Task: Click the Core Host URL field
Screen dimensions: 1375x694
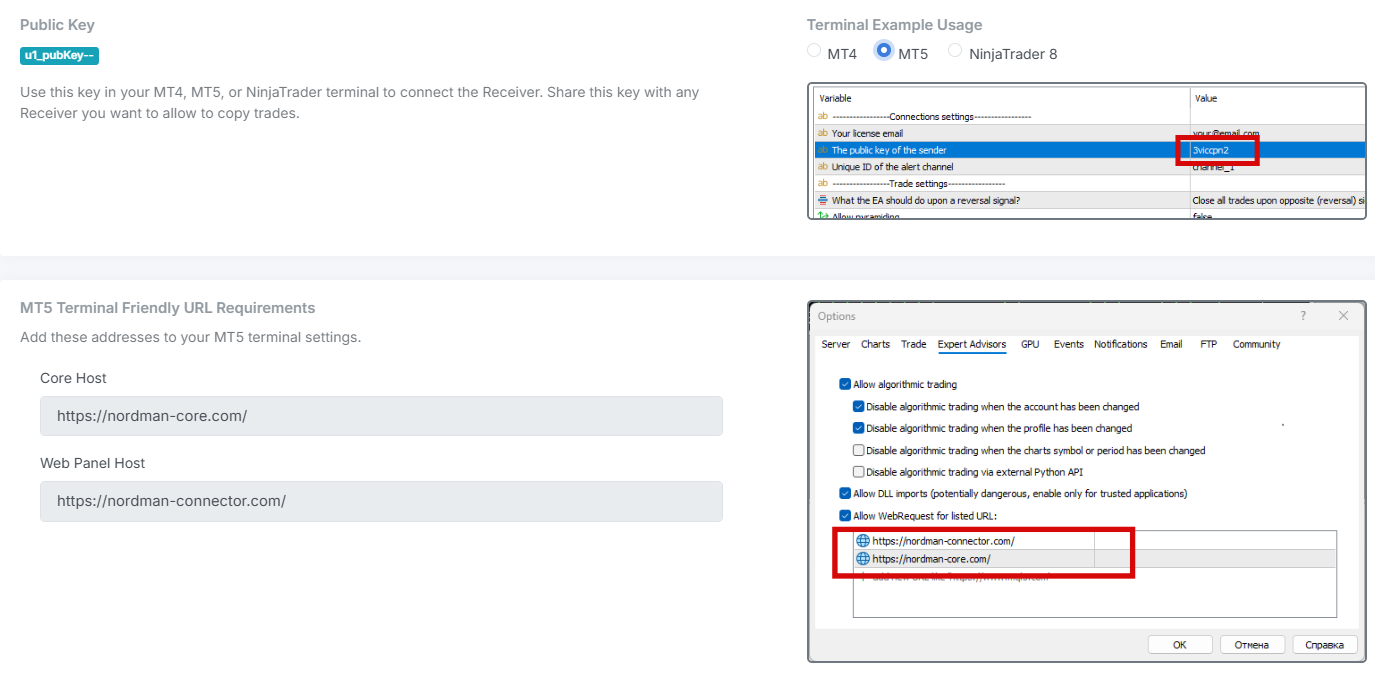Action: 381,416
